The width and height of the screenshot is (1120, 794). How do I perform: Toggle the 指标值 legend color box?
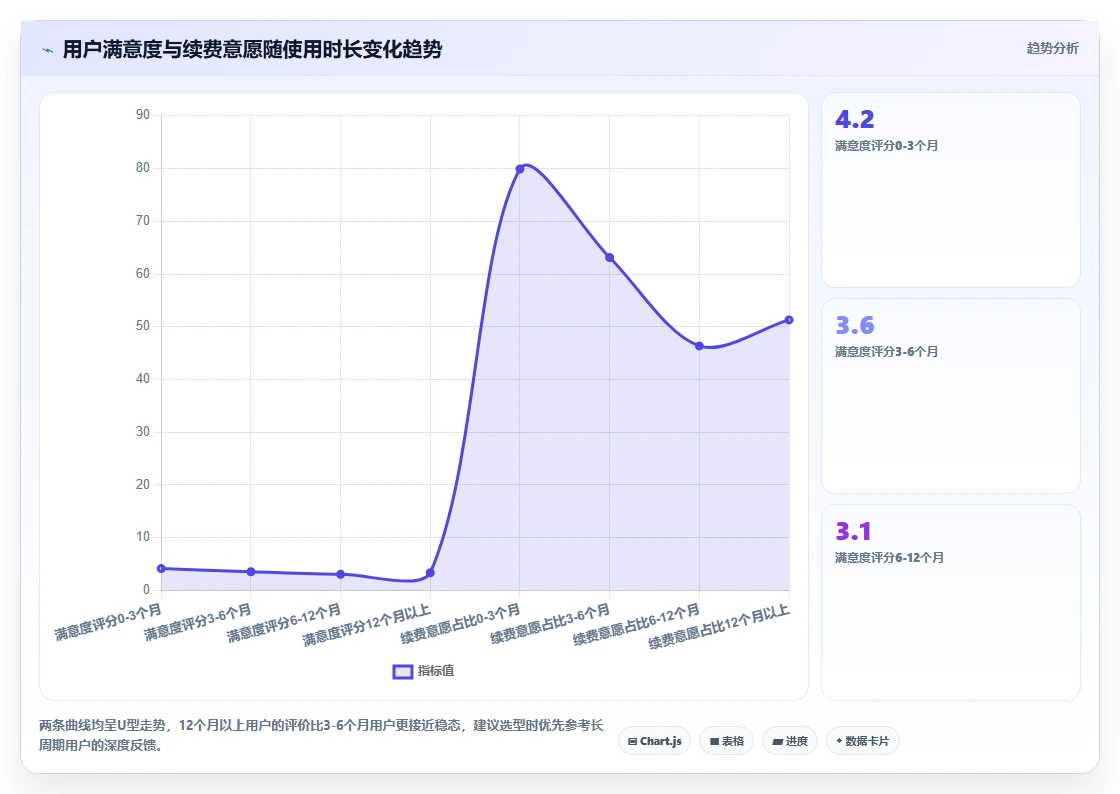click(x=403, y=671)
